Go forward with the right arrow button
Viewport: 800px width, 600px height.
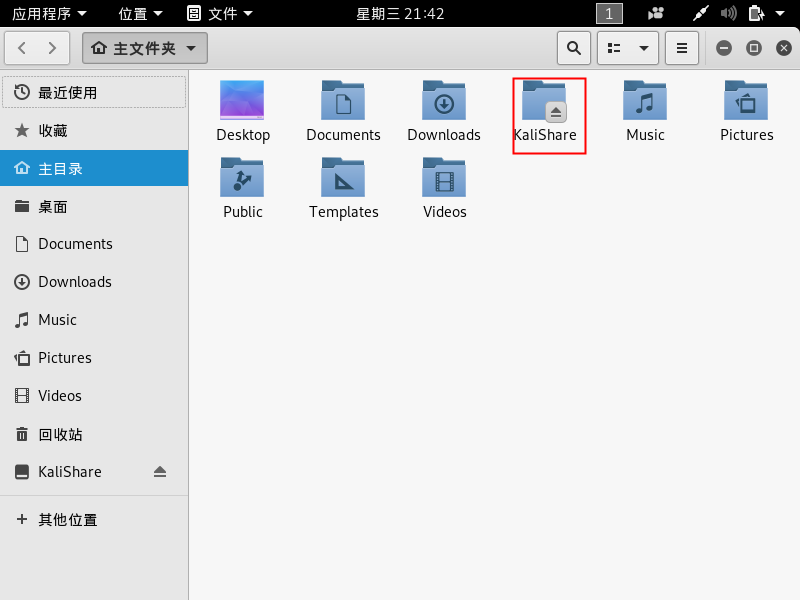click(53, 48)
